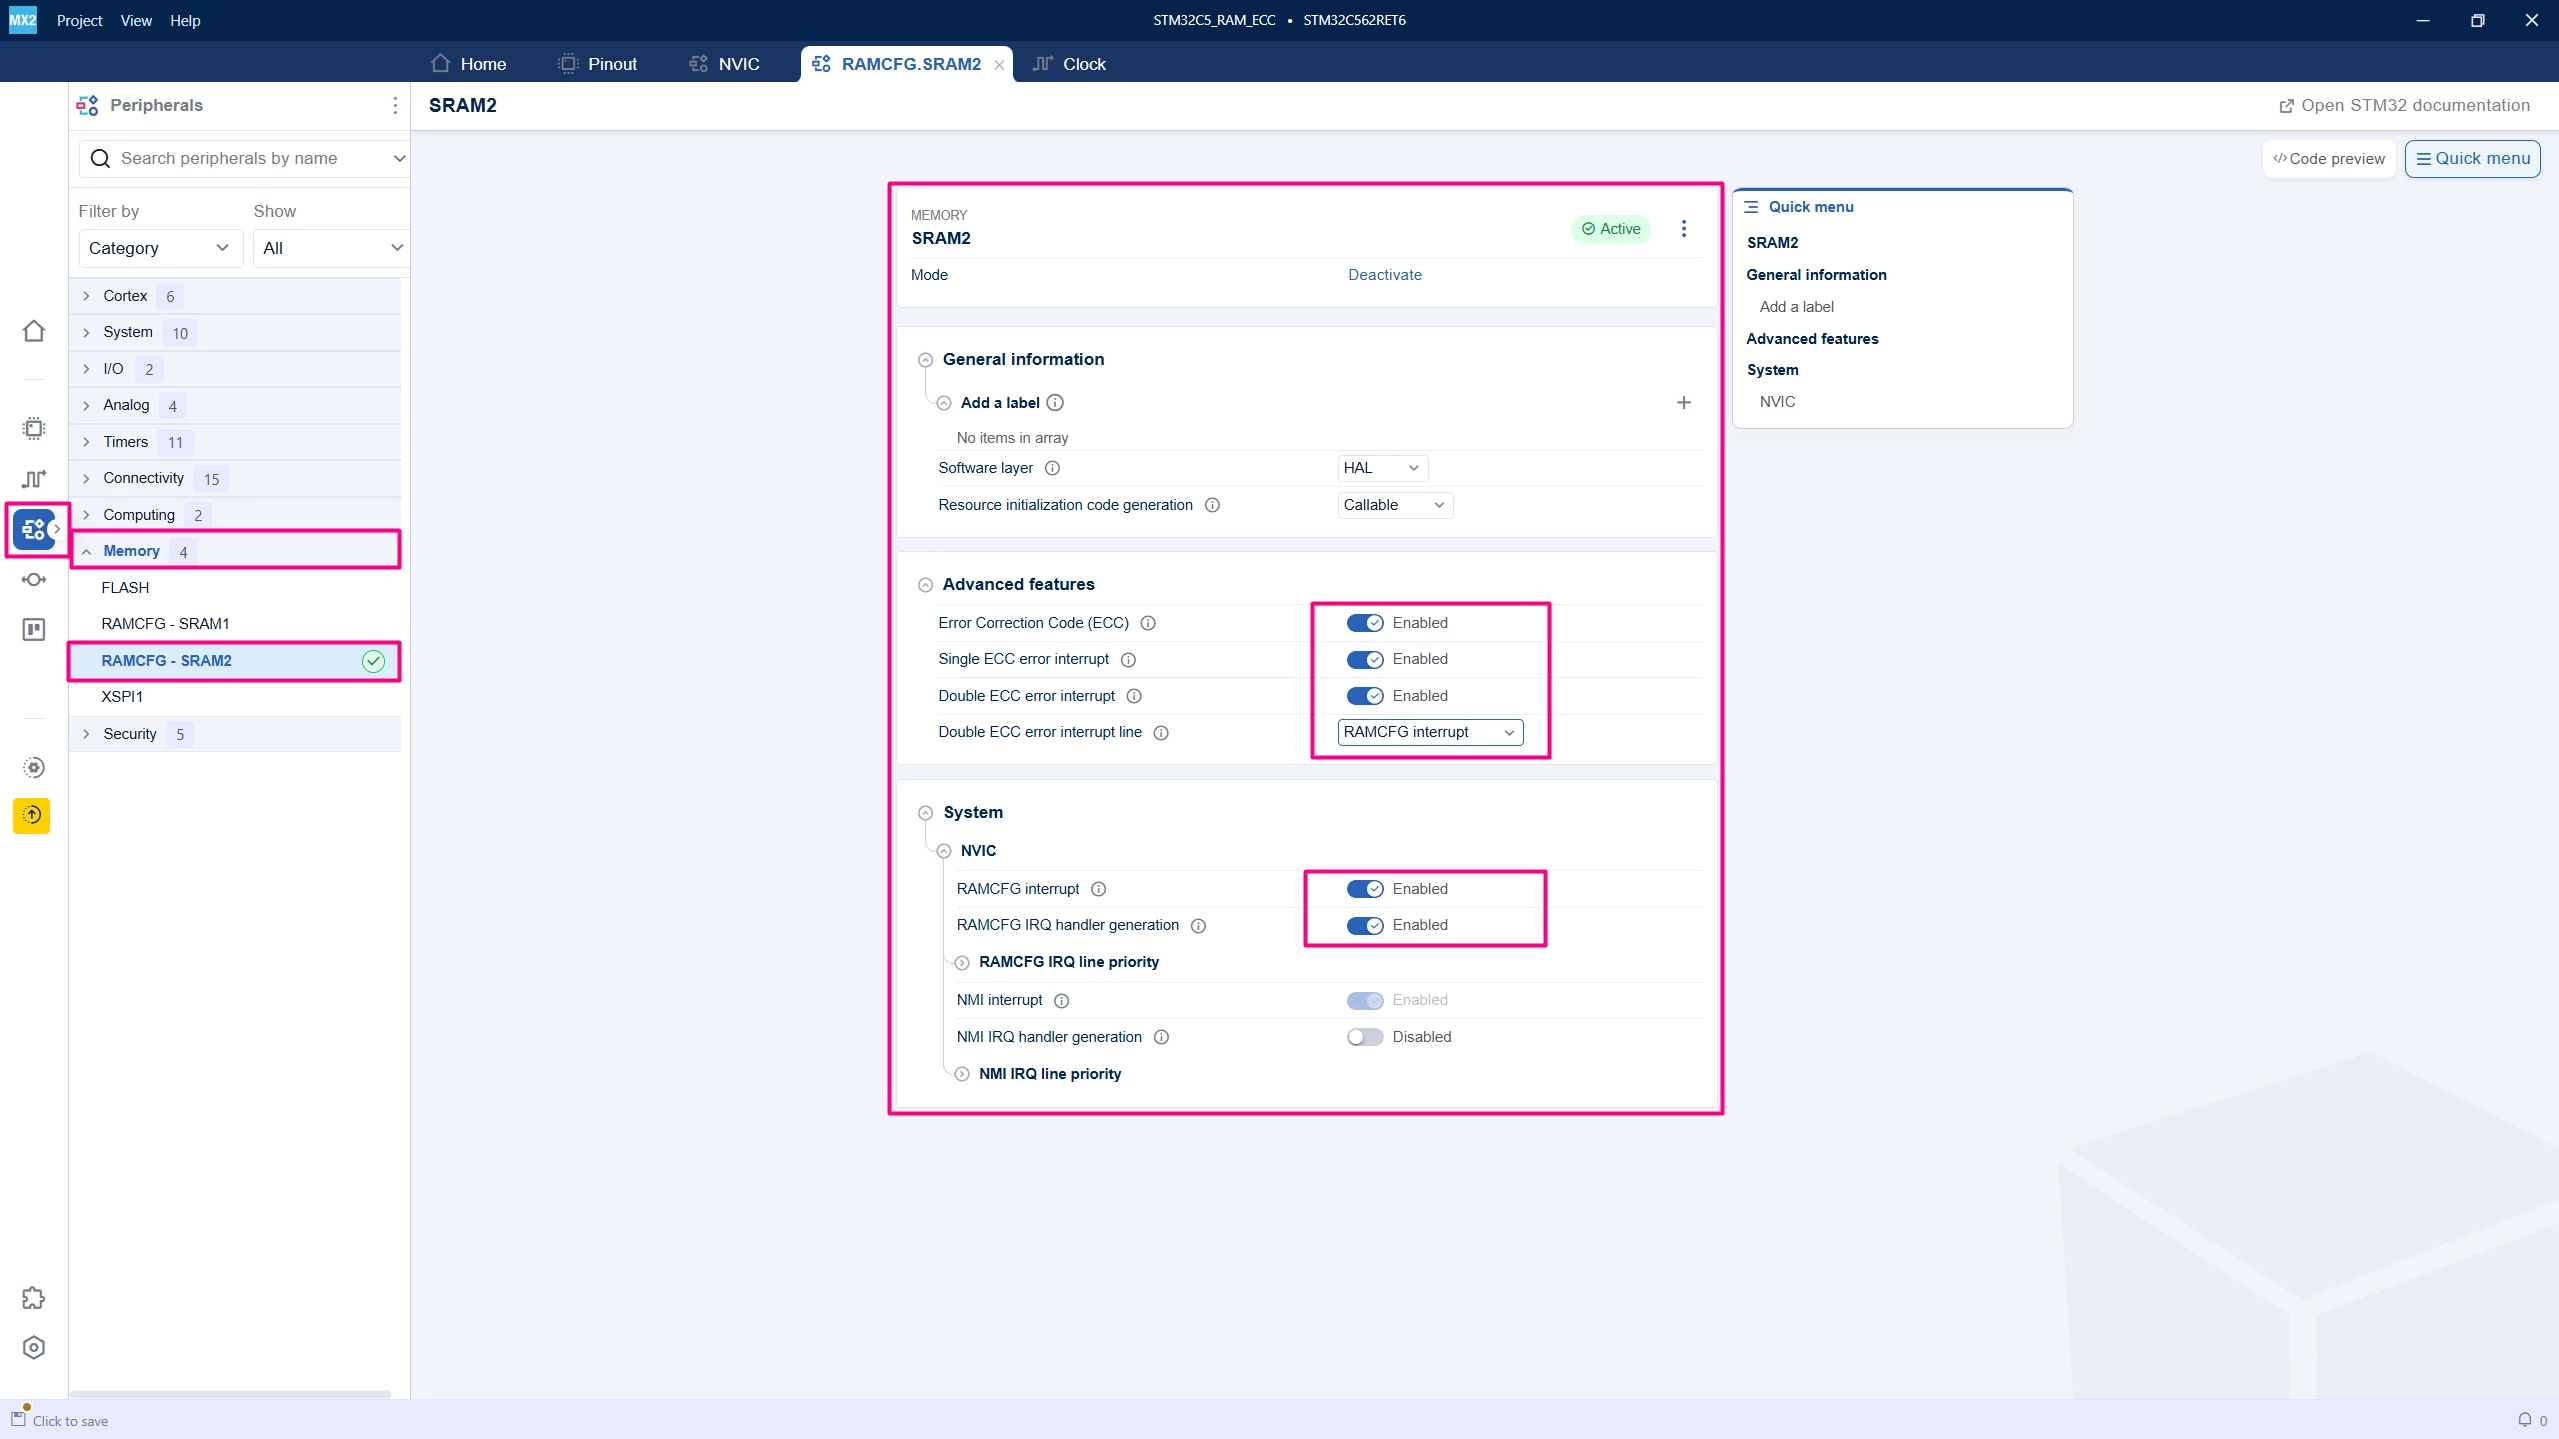
Task: Click the Quick menu button
Action: pyautogui.click(x=2472, y=159)
